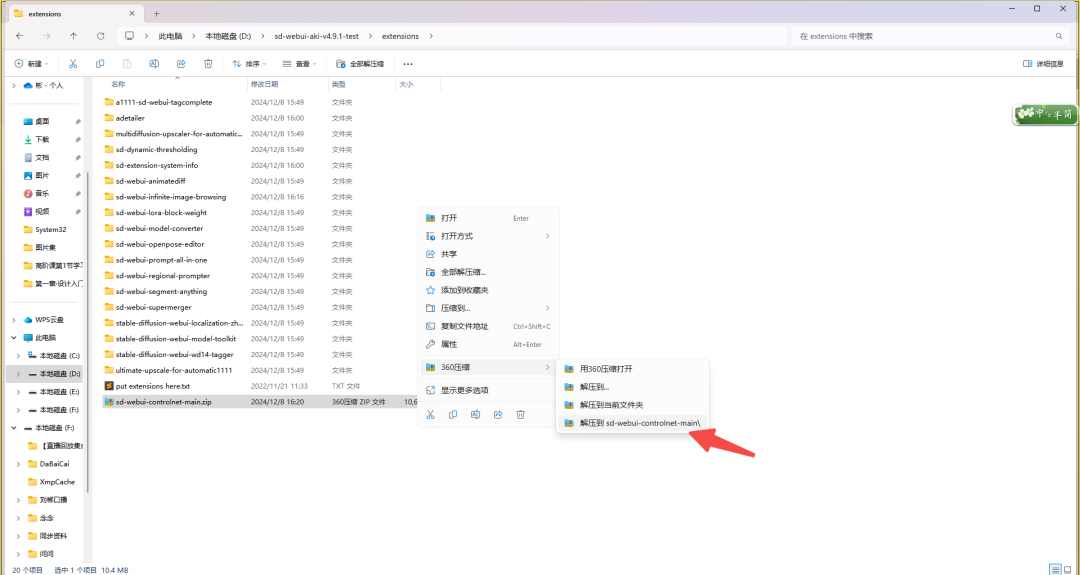Click the Copy icon in the toolbar

click(x=100, y=64)
